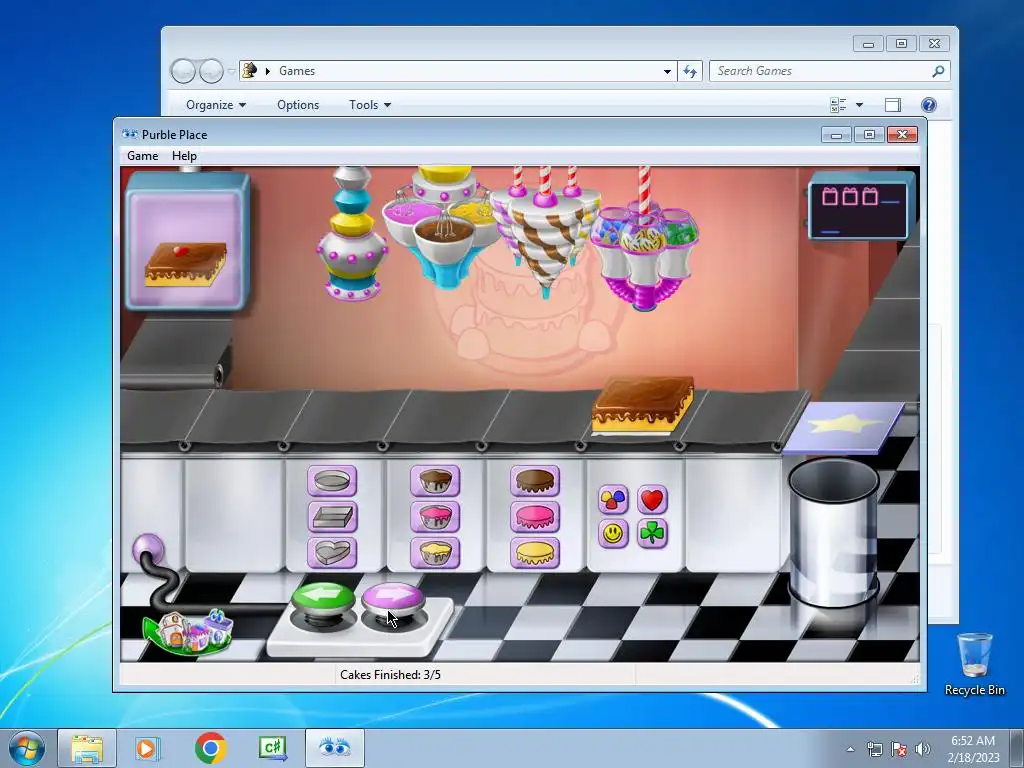Click the Windows Start button
The image size is (1024, 768).
[x=26, y=748]
